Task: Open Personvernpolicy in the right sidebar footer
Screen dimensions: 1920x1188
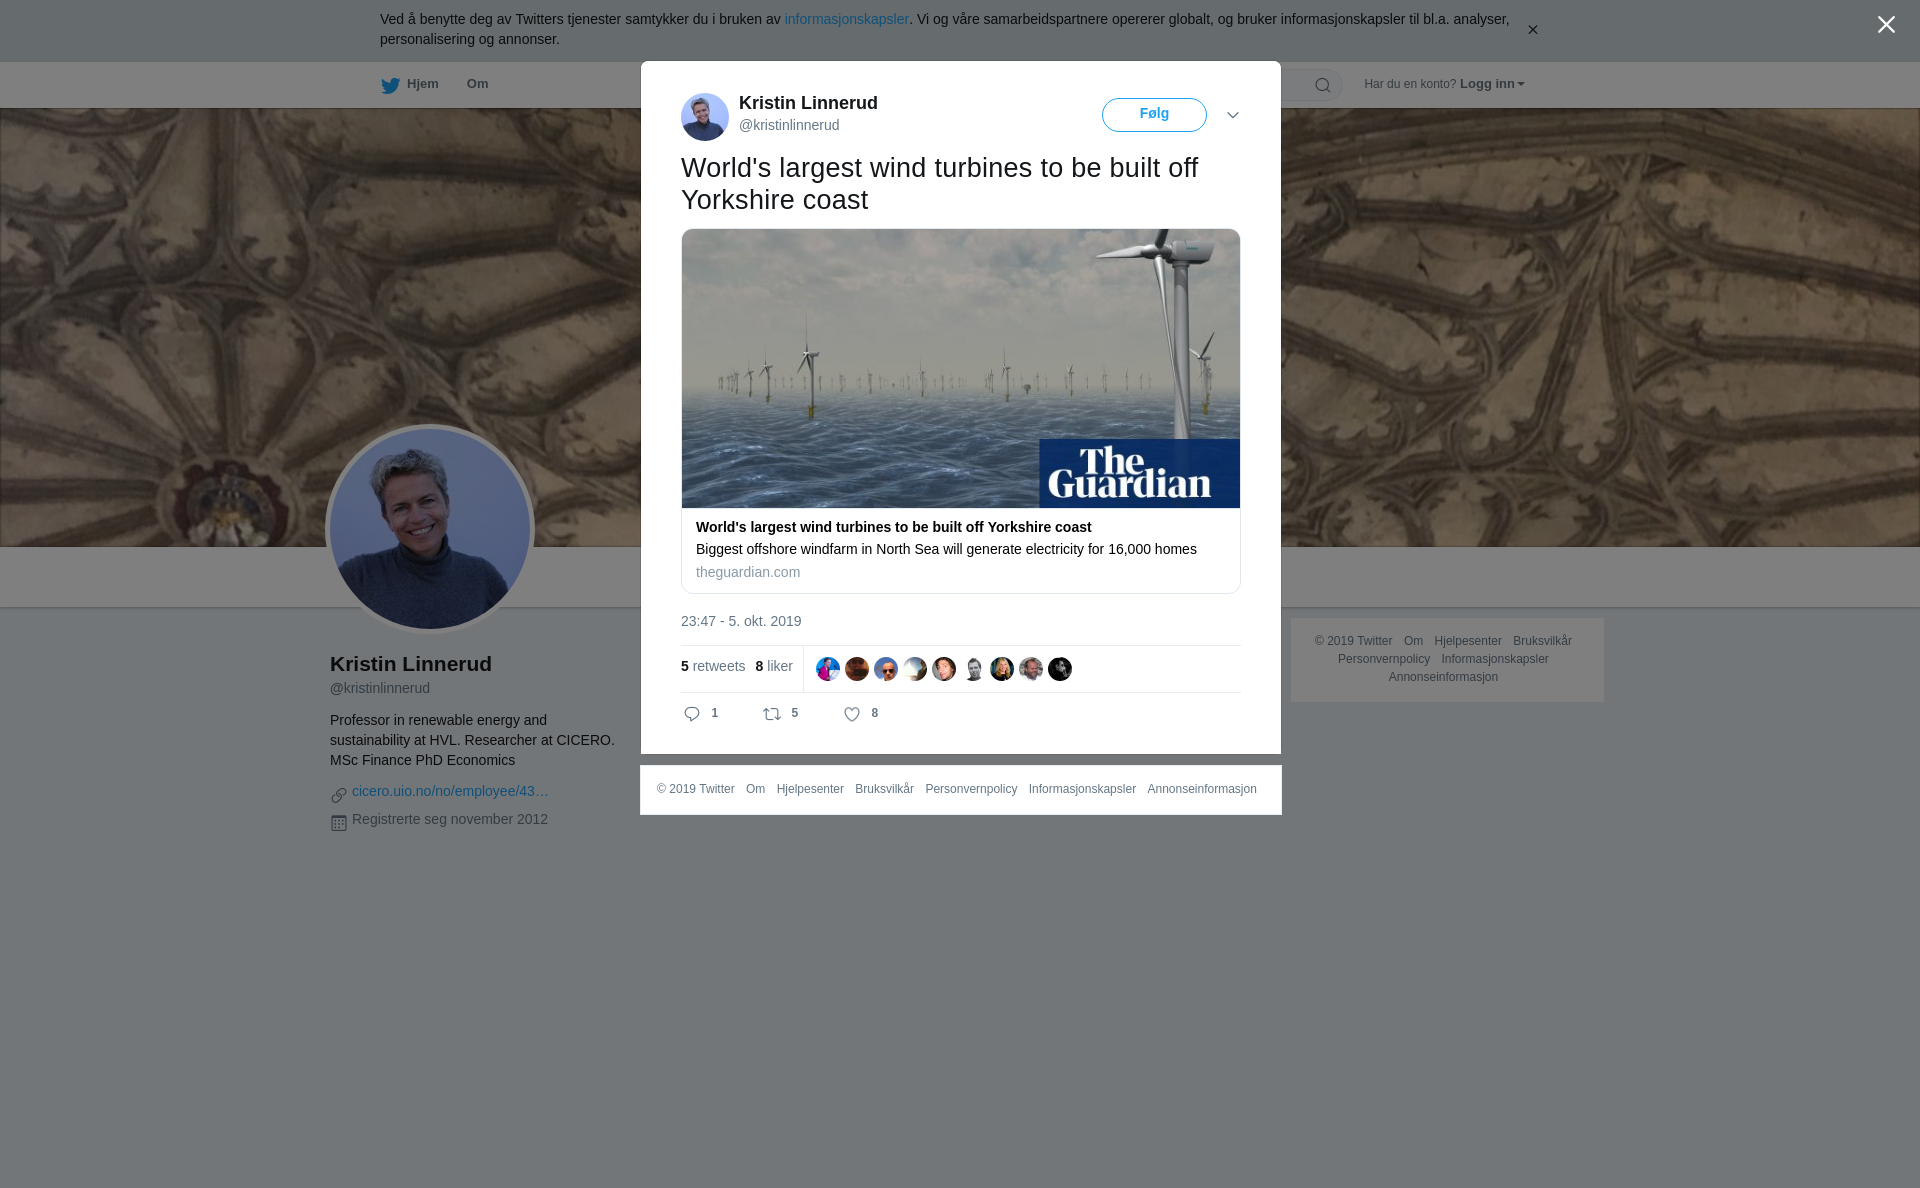Action: [1384, 659]
